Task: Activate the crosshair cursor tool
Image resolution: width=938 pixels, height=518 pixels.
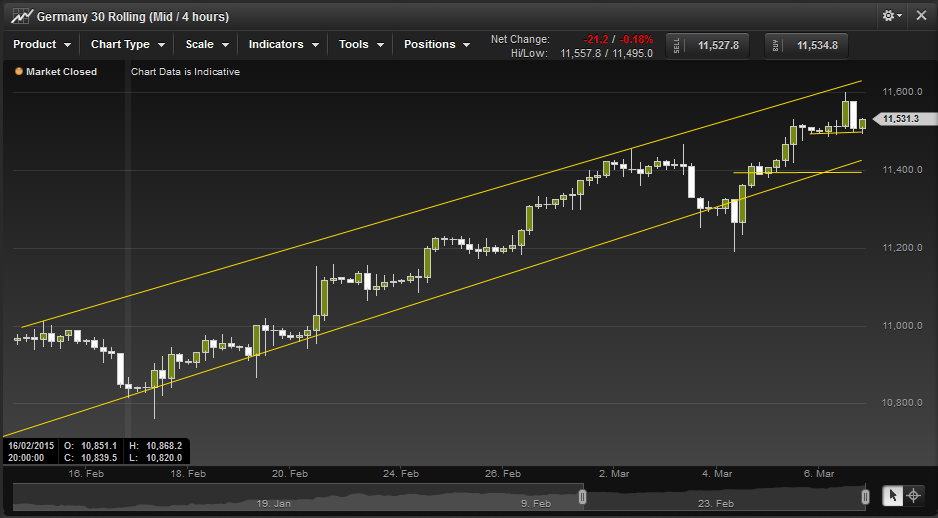Action: tap(913, 495)
